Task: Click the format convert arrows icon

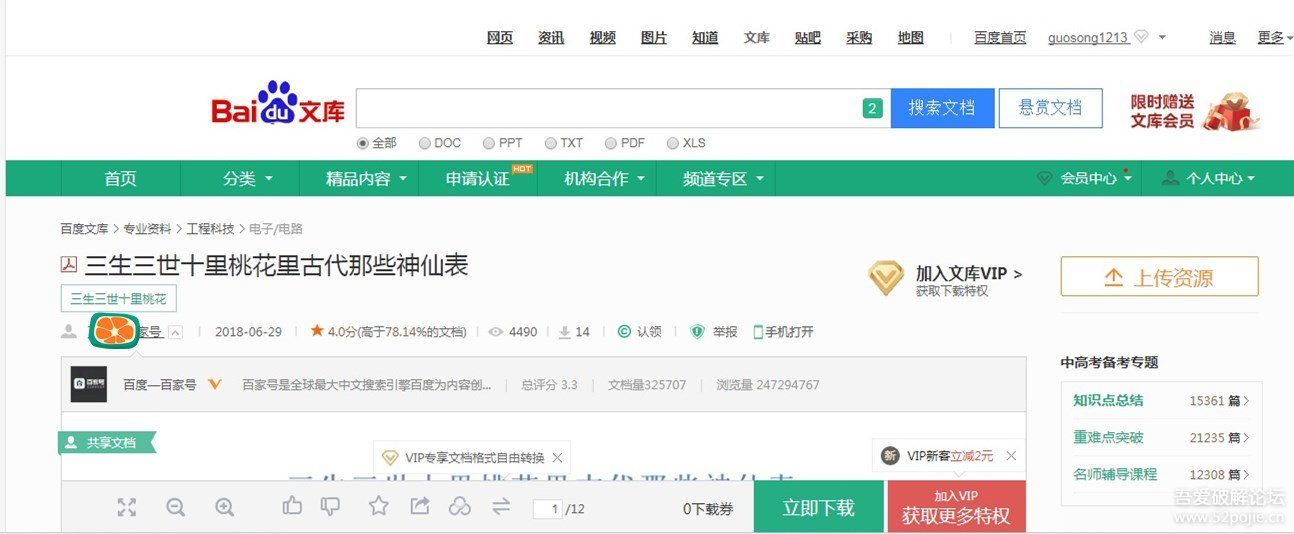Action: 501,507
